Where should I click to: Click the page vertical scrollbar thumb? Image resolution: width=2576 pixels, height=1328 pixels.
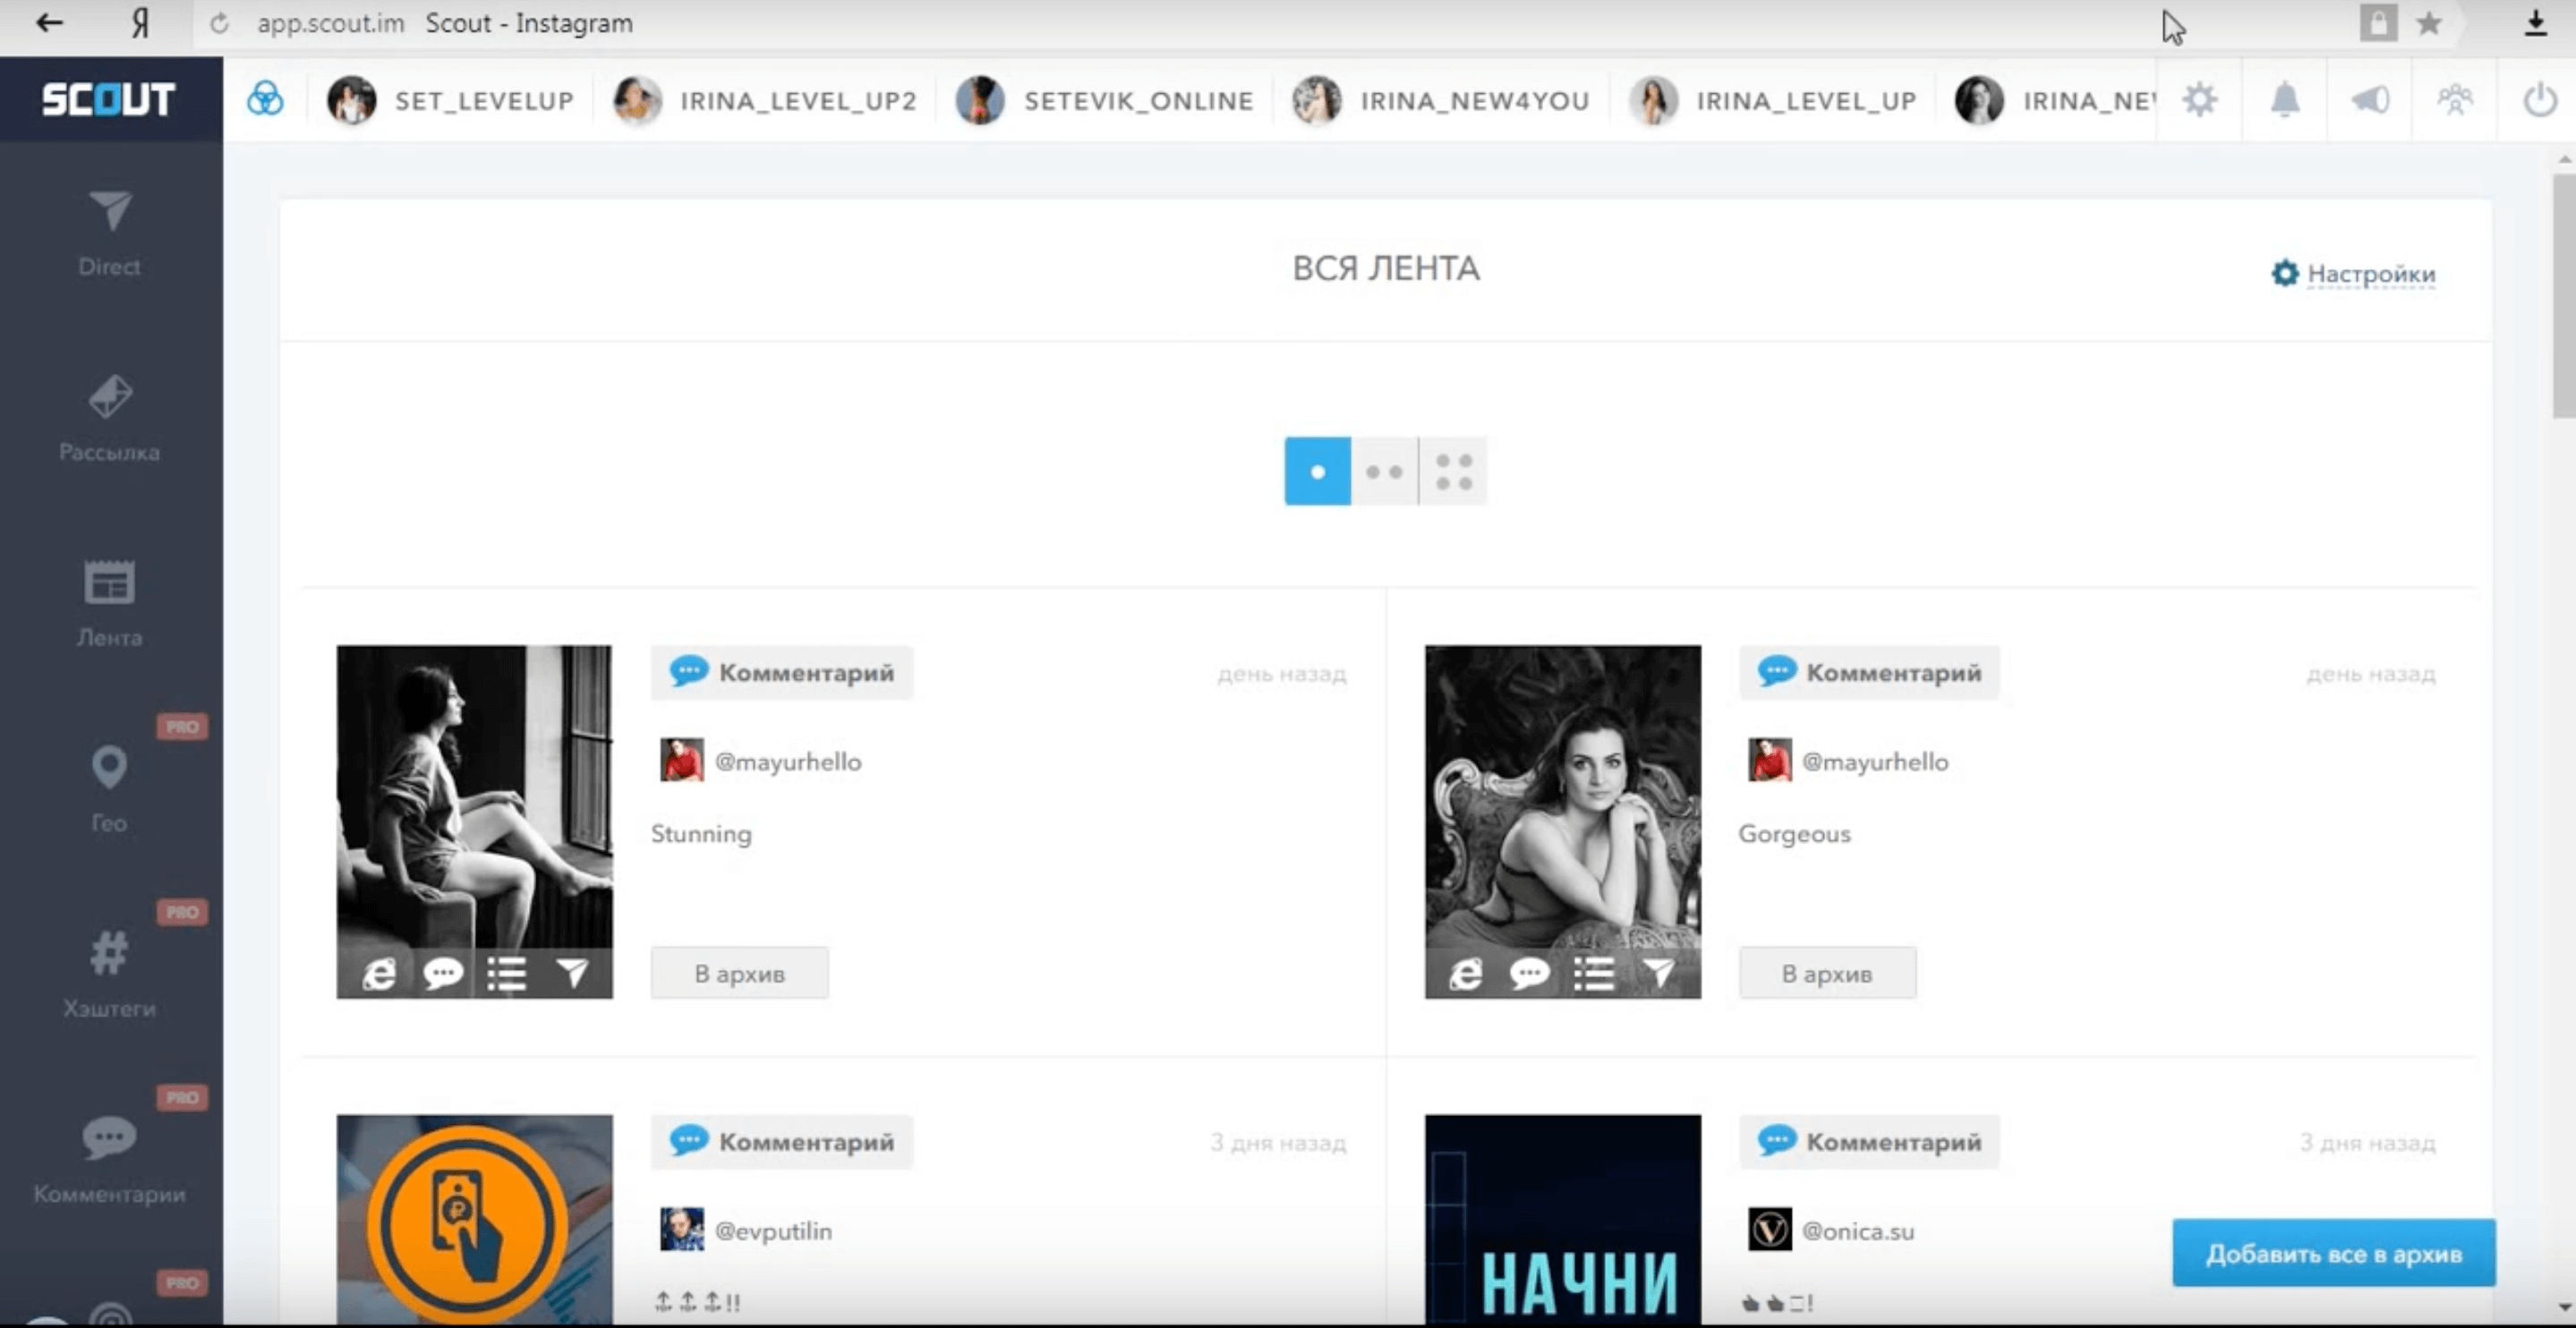[x=2564, y=296]
